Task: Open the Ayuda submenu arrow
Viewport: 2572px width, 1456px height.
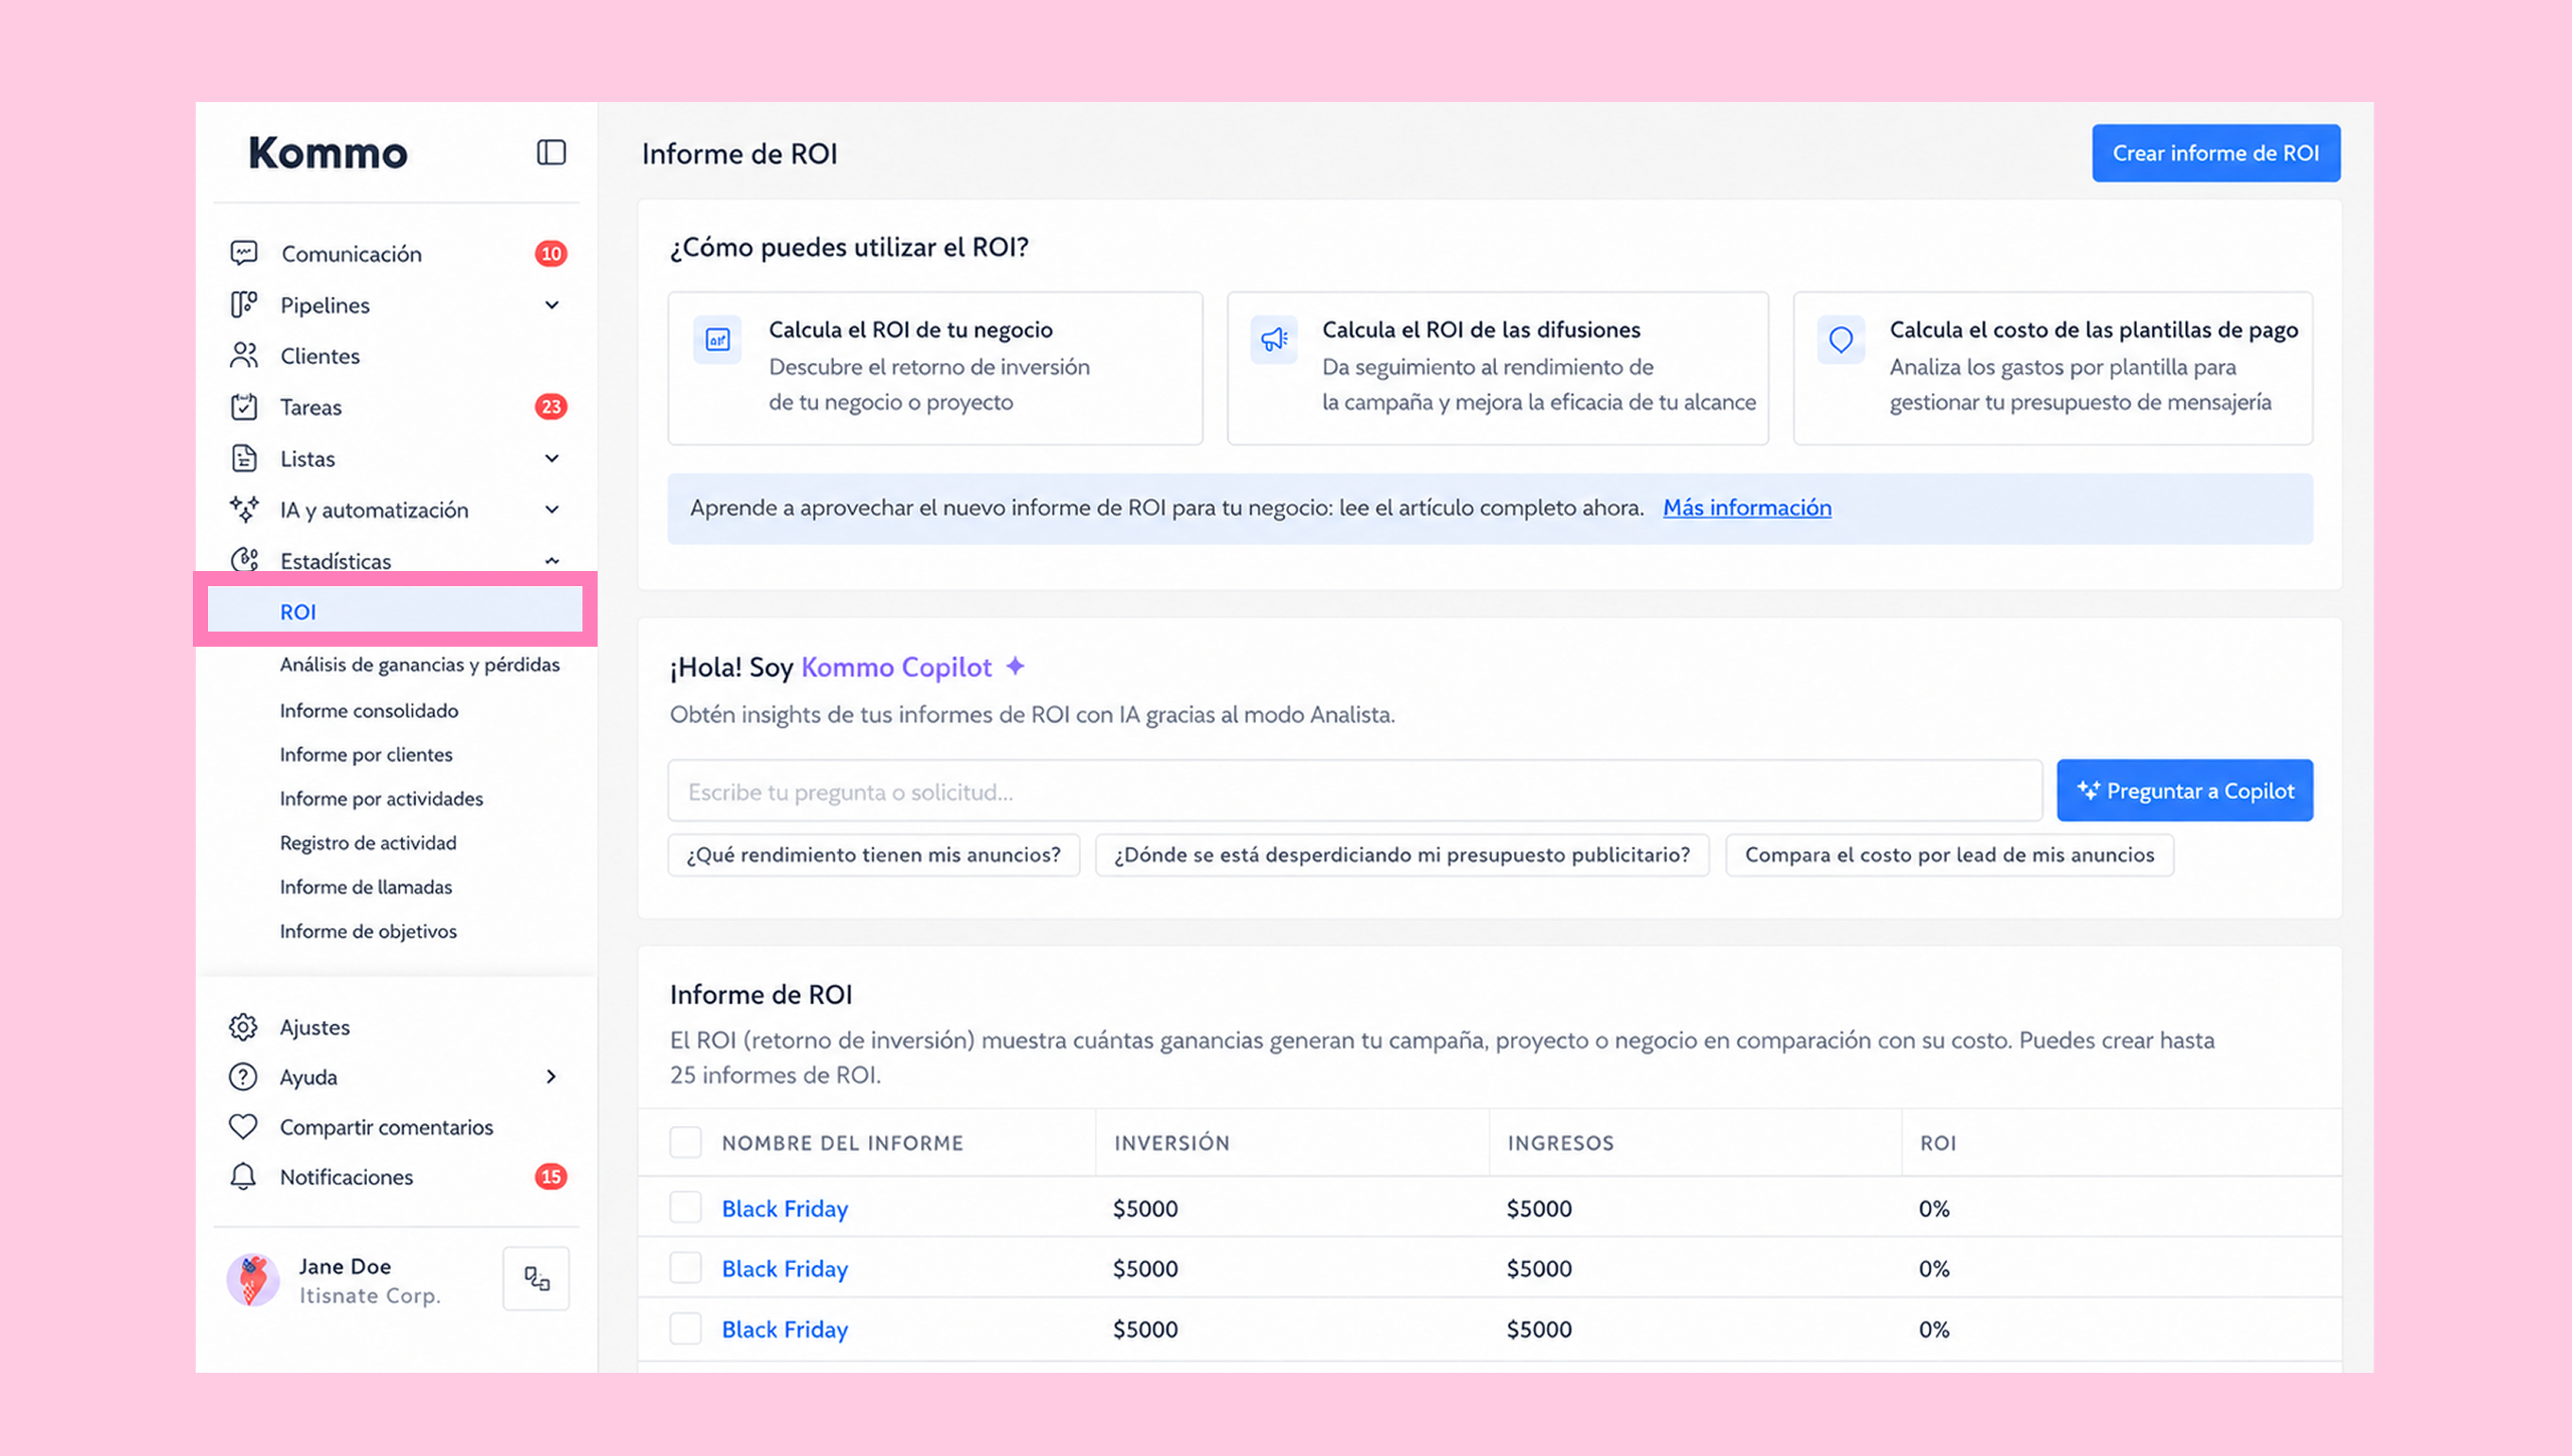Action: (x=551, y=1077)
